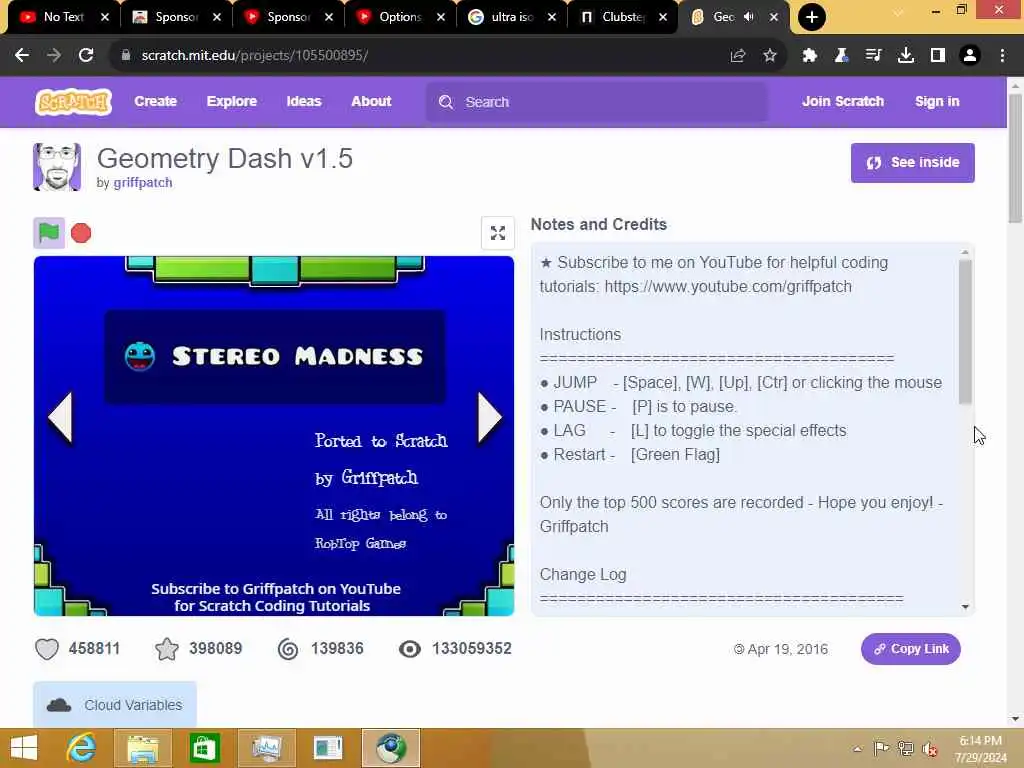Stop the project with the red stop button
1024x768 pixels.
click(x=81, y=233)
